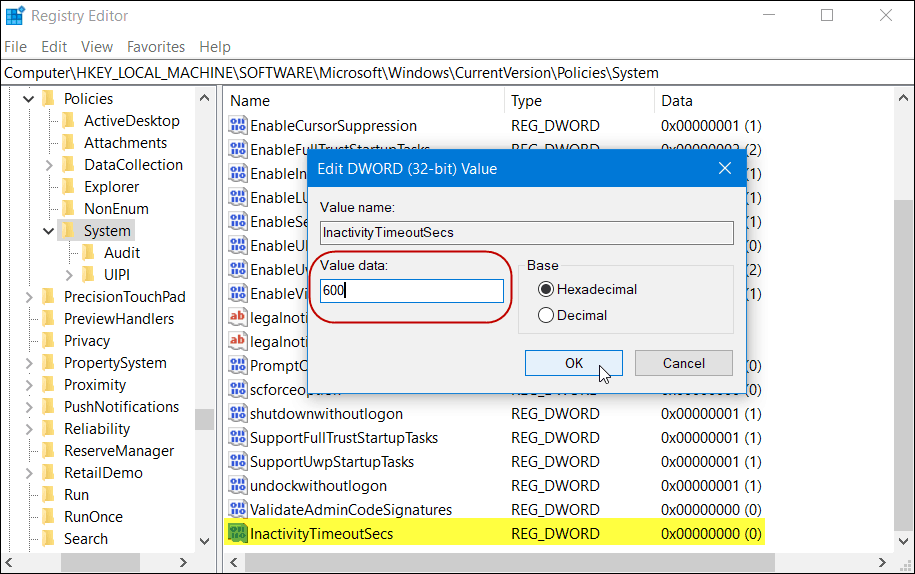Viewport: 915px width, 574px height.
Task: Click the Type column header
Action: pos(579,101)
